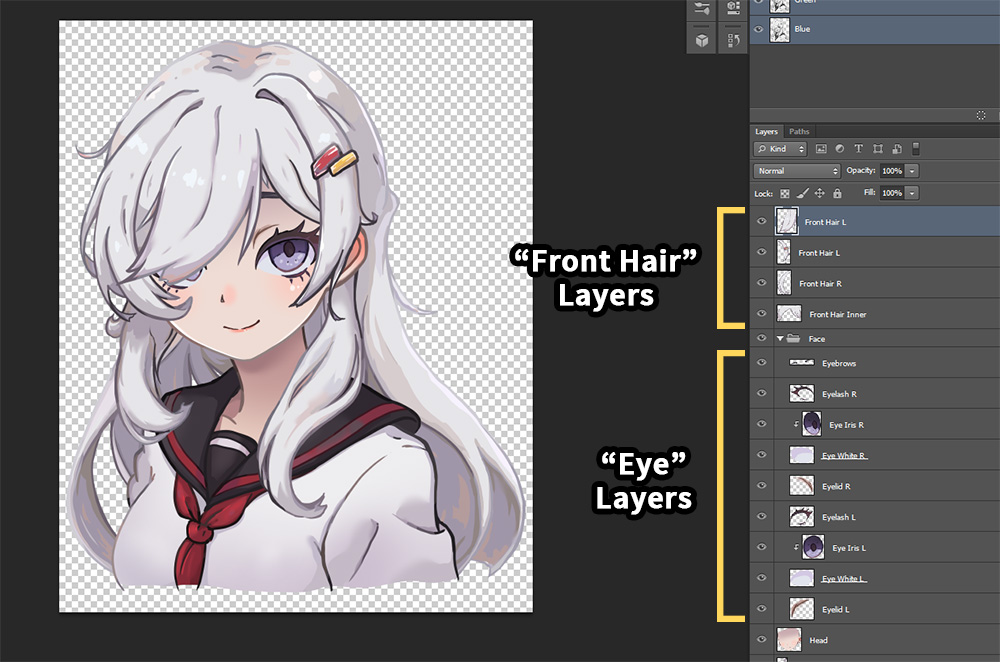
Task: Toggle the layer filtering on/off switch
Action: pos(916,149)
